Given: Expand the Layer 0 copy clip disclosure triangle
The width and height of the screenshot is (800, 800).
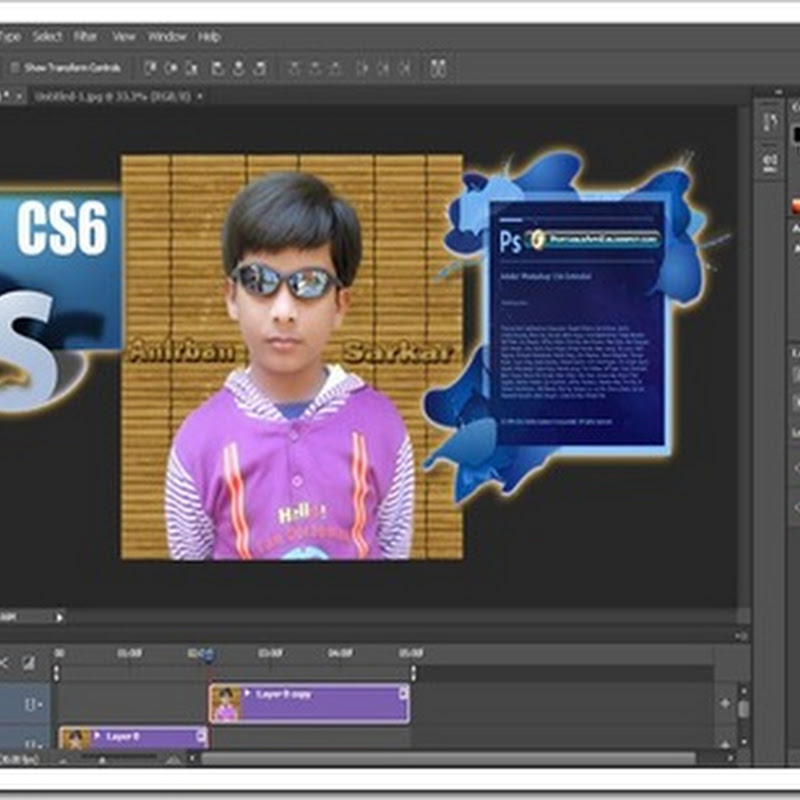Looking at the screenshot, I should (x=248, y=692).
